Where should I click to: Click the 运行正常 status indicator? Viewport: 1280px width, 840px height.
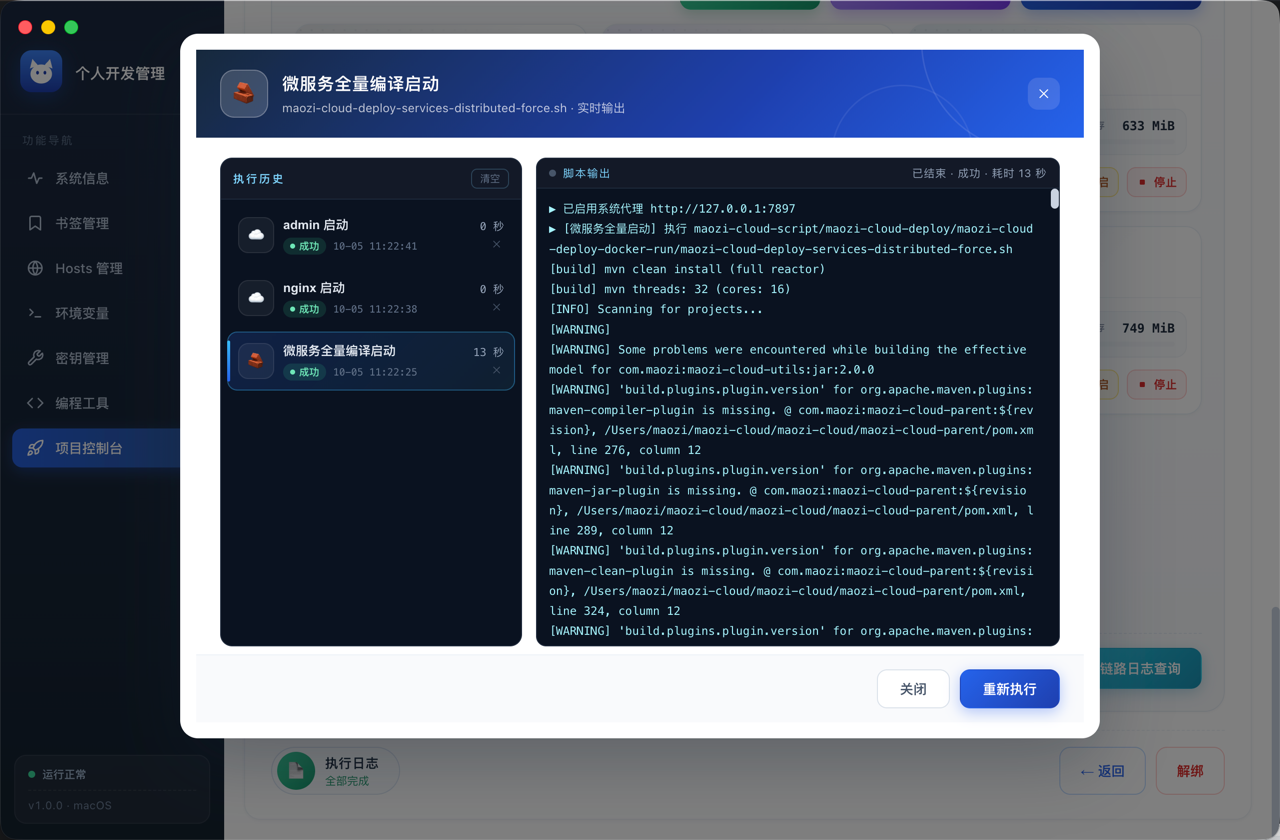point(57,774)
